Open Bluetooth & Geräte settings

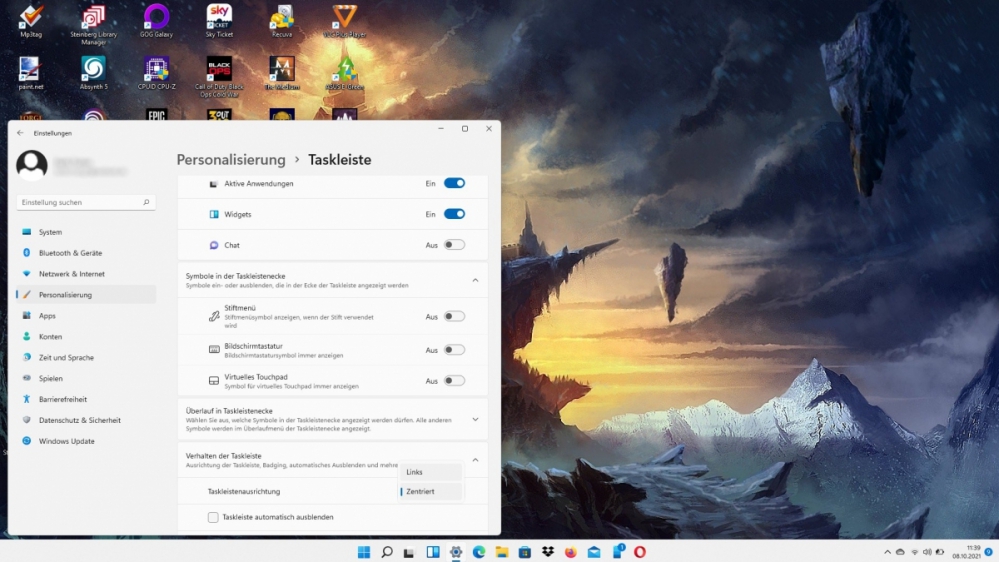pos(86,253)
